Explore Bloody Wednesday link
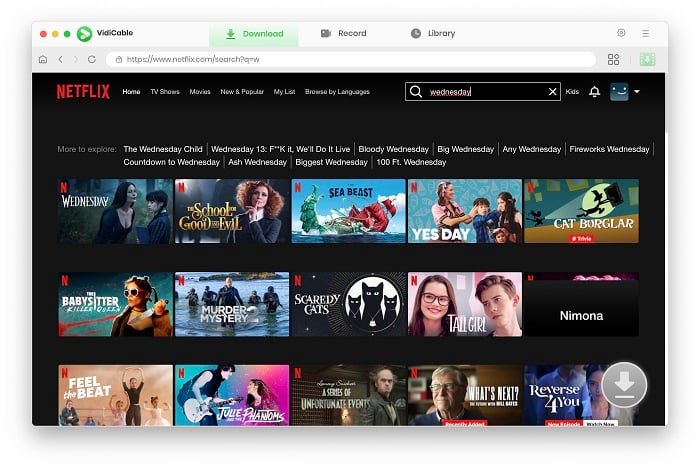The height and width of the screenshot is (468, 700). (393, 149)
